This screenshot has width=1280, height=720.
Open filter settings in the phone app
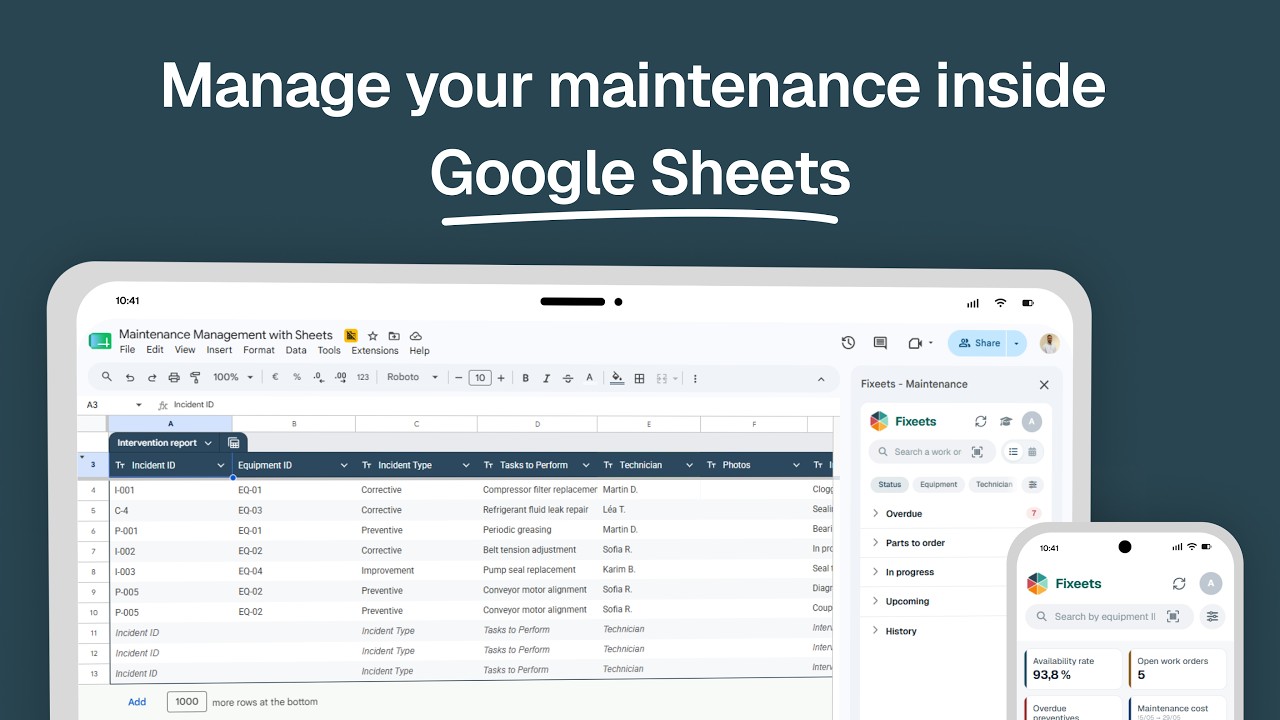pyautogui.click(x=1213, y=616)
